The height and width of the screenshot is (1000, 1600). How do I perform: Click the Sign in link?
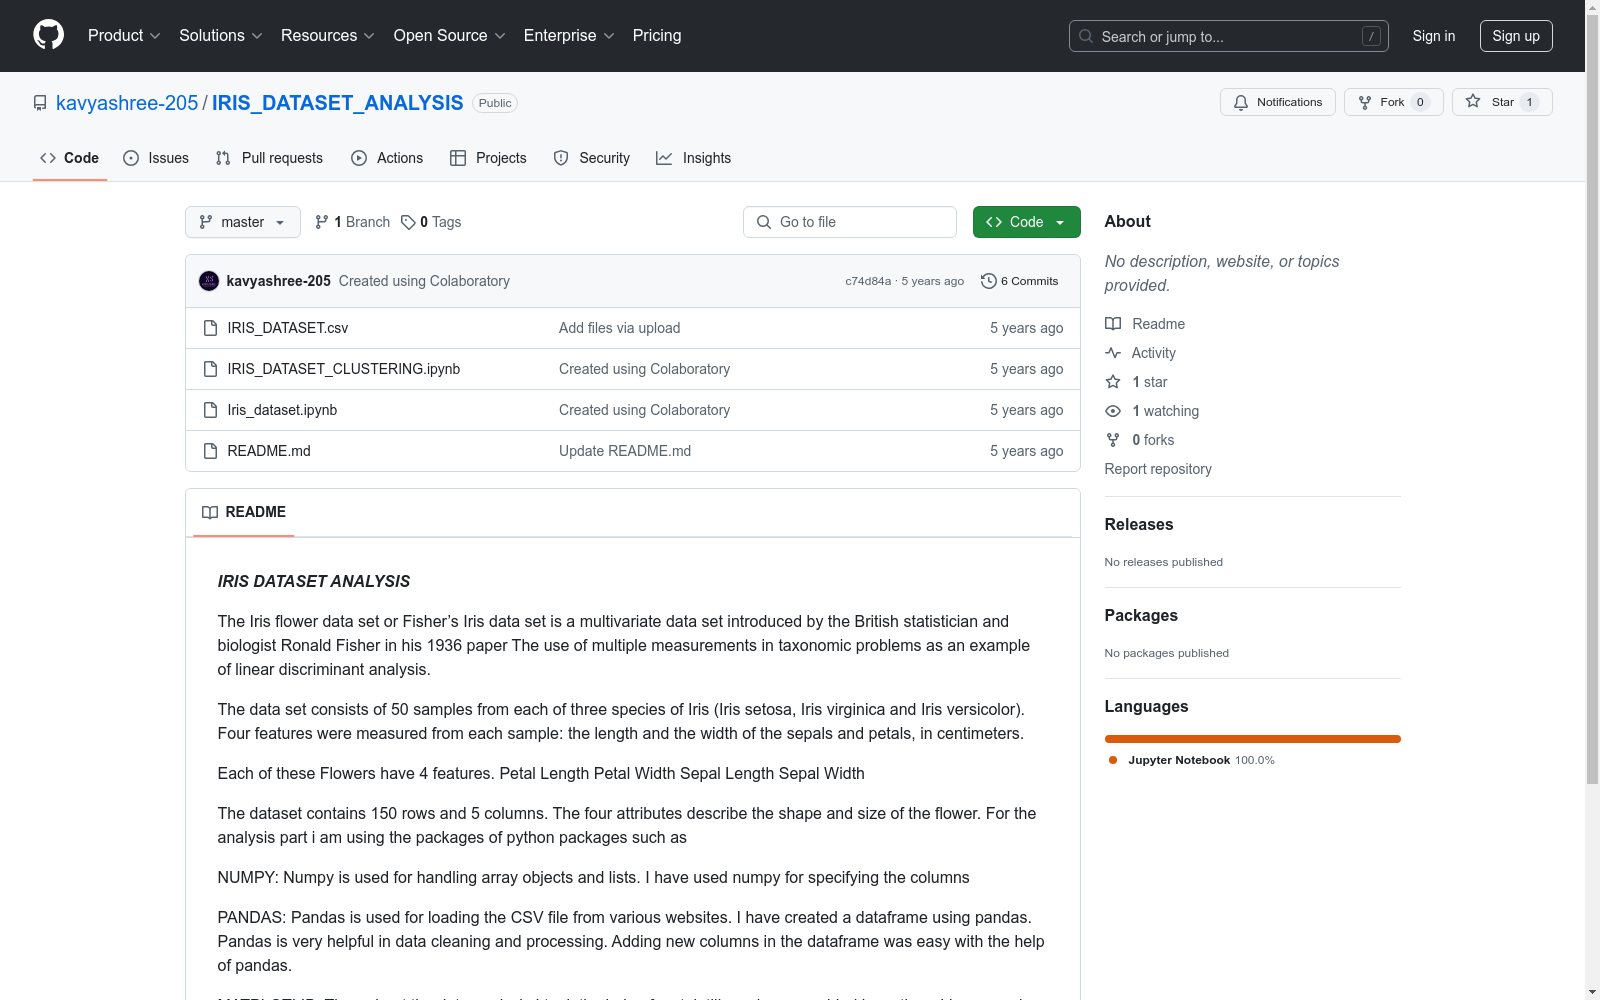1434,36
